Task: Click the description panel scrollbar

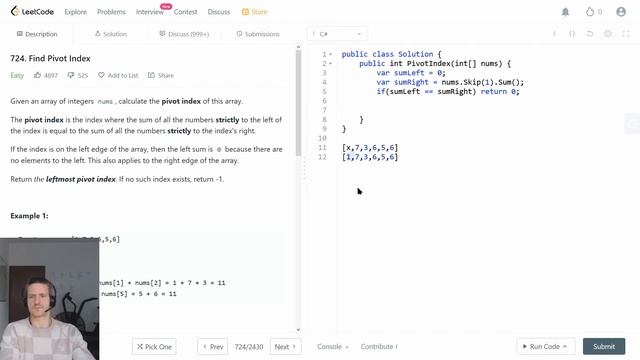Action: pyautogui.click(x=298, y=102)
